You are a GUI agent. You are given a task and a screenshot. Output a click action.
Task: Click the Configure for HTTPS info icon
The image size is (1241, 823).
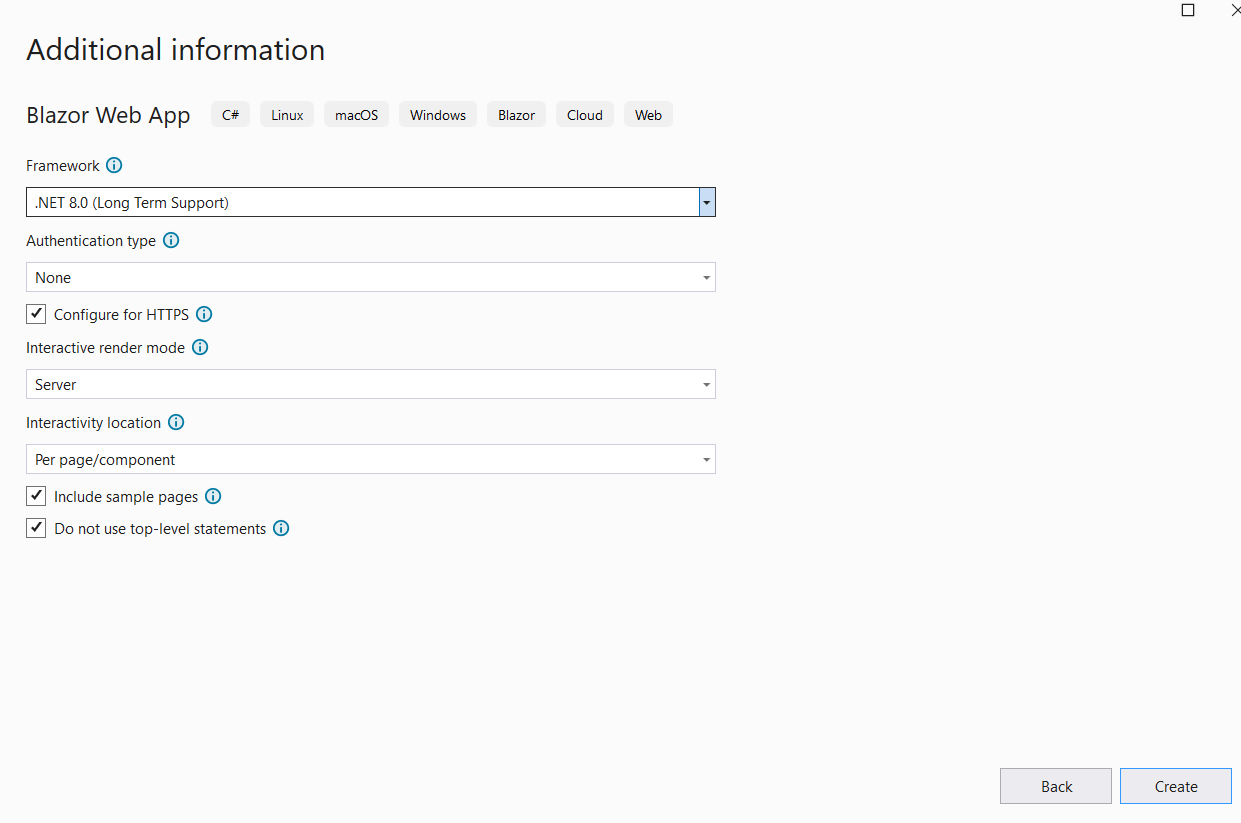click(x=204, y=314)
